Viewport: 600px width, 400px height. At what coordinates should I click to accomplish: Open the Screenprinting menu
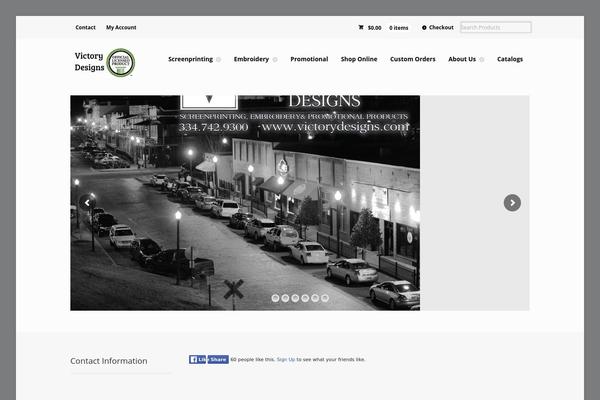coord(191,59)
